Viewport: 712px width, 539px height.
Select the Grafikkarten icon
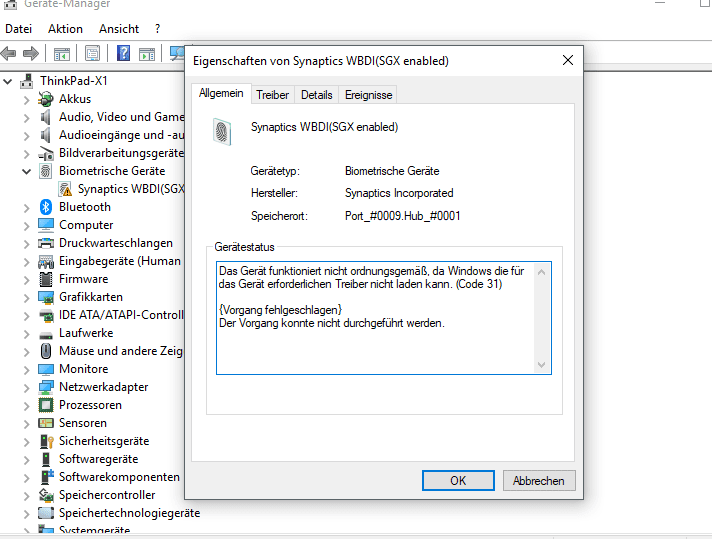(x=46, y=297)
